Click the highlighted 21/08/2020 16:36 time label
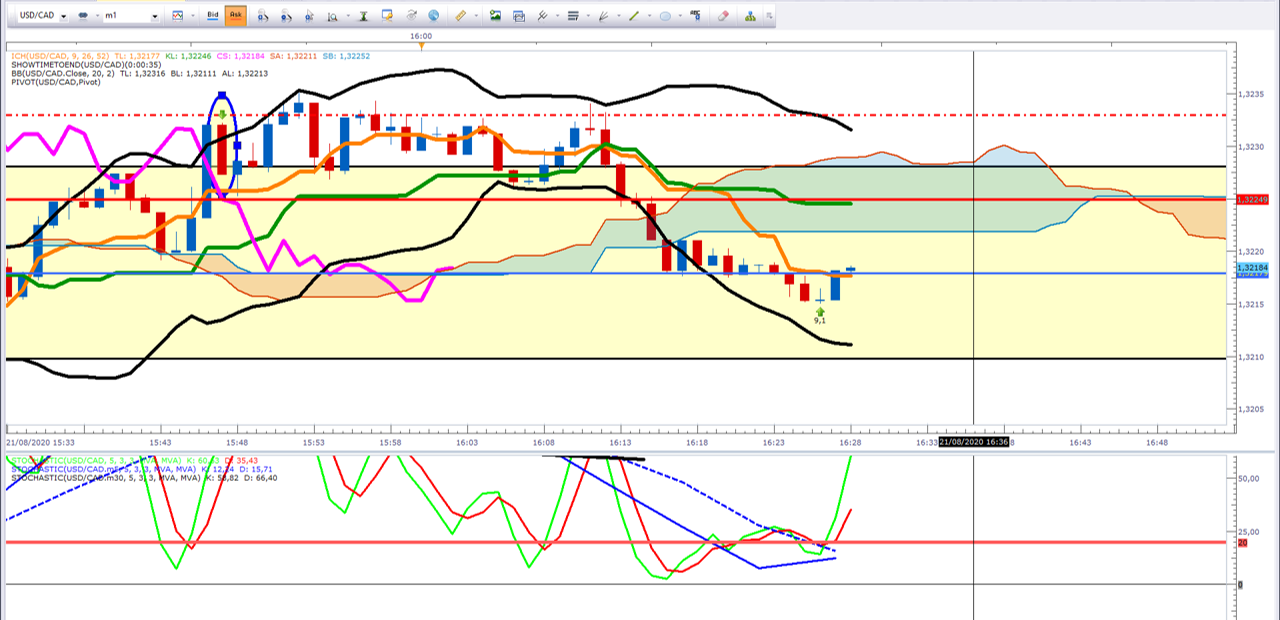 coord(973,442)
